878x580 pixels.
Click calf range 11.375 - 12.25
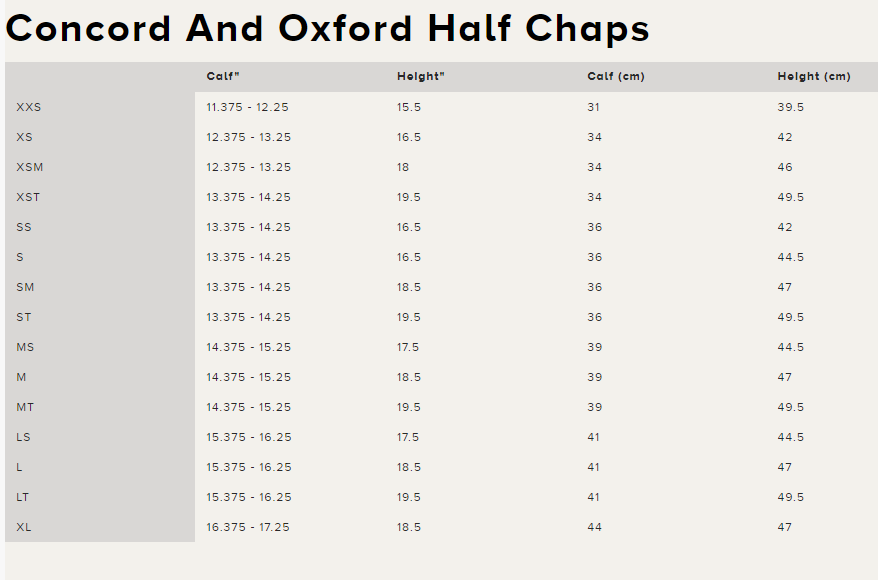pyautogui.click(x=247, y=107)
